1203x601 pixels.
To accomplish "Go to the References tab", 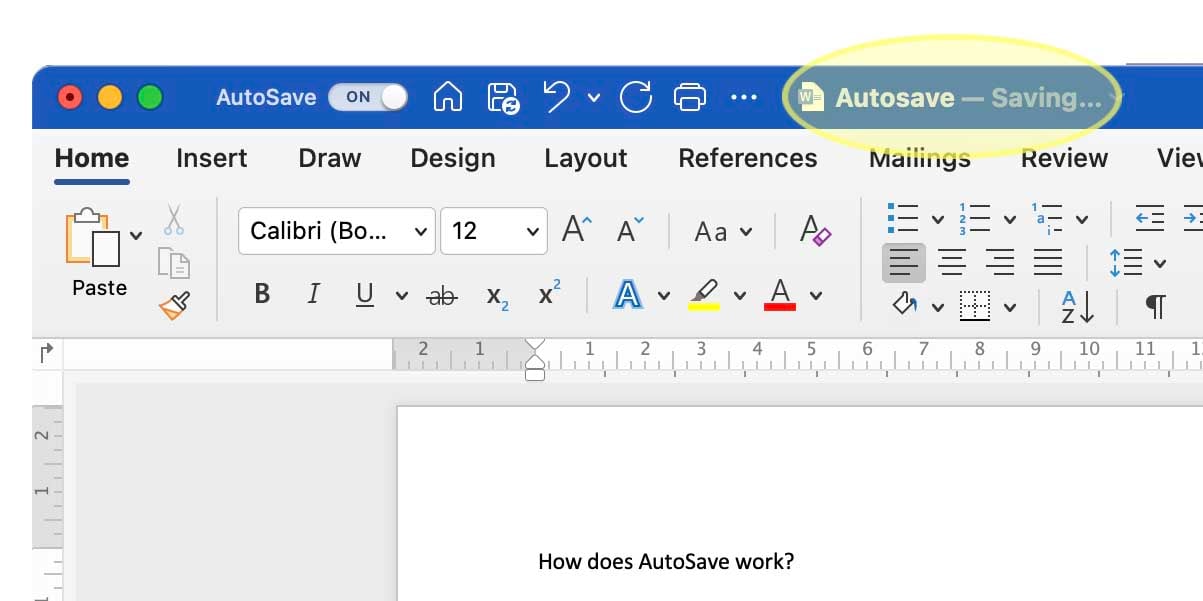I will pyautogui.click(x=748, y=158).
